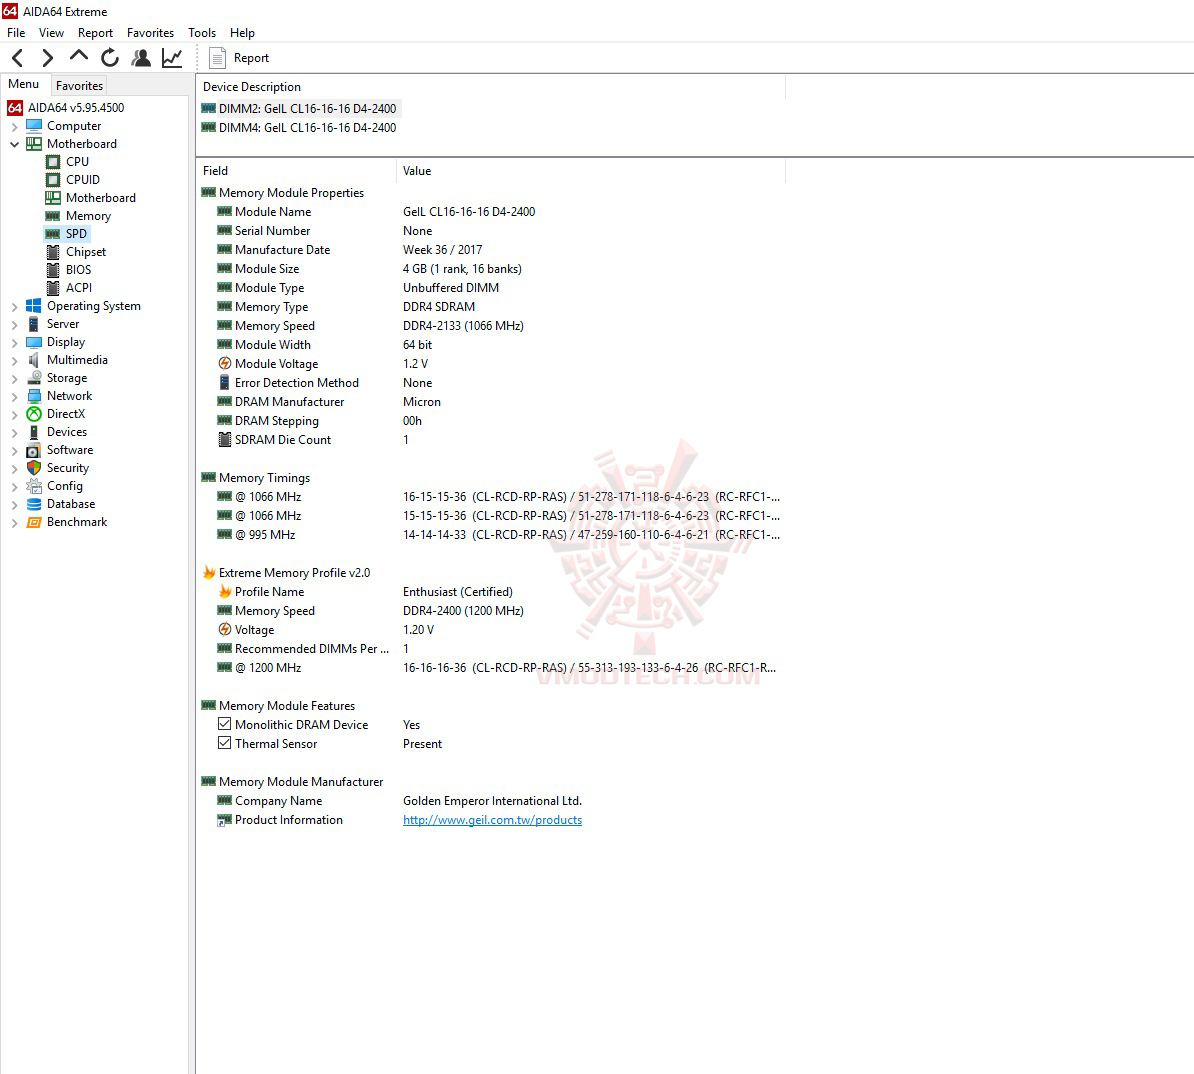Expand the Storage tree node
The width and height of the screenshot is (1194, 1074).
pyautogui.click(x=14, y=379)
